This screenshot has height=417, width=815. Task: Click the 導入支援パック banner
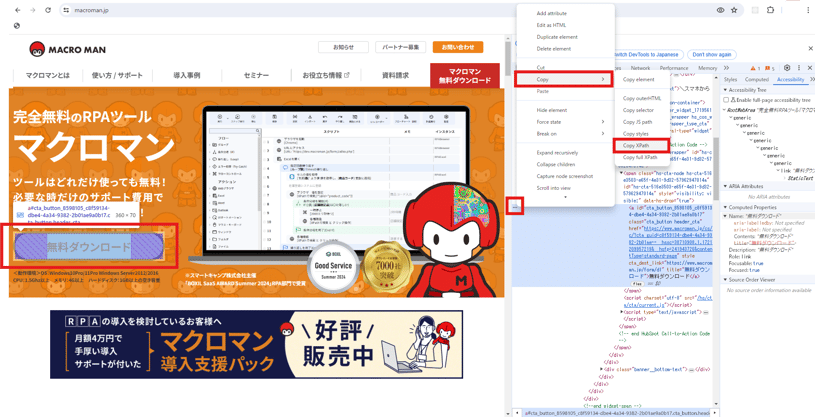tap(256, 344)
